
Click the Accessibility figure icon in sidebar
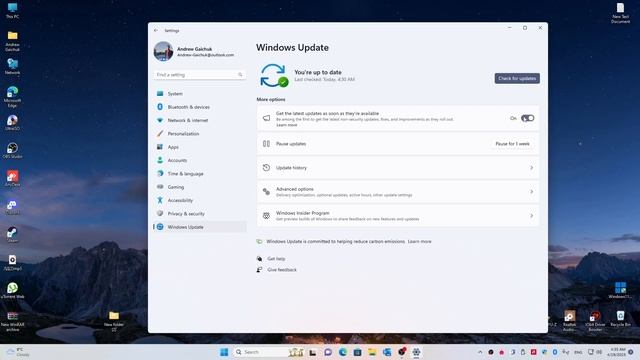point(160,200)
